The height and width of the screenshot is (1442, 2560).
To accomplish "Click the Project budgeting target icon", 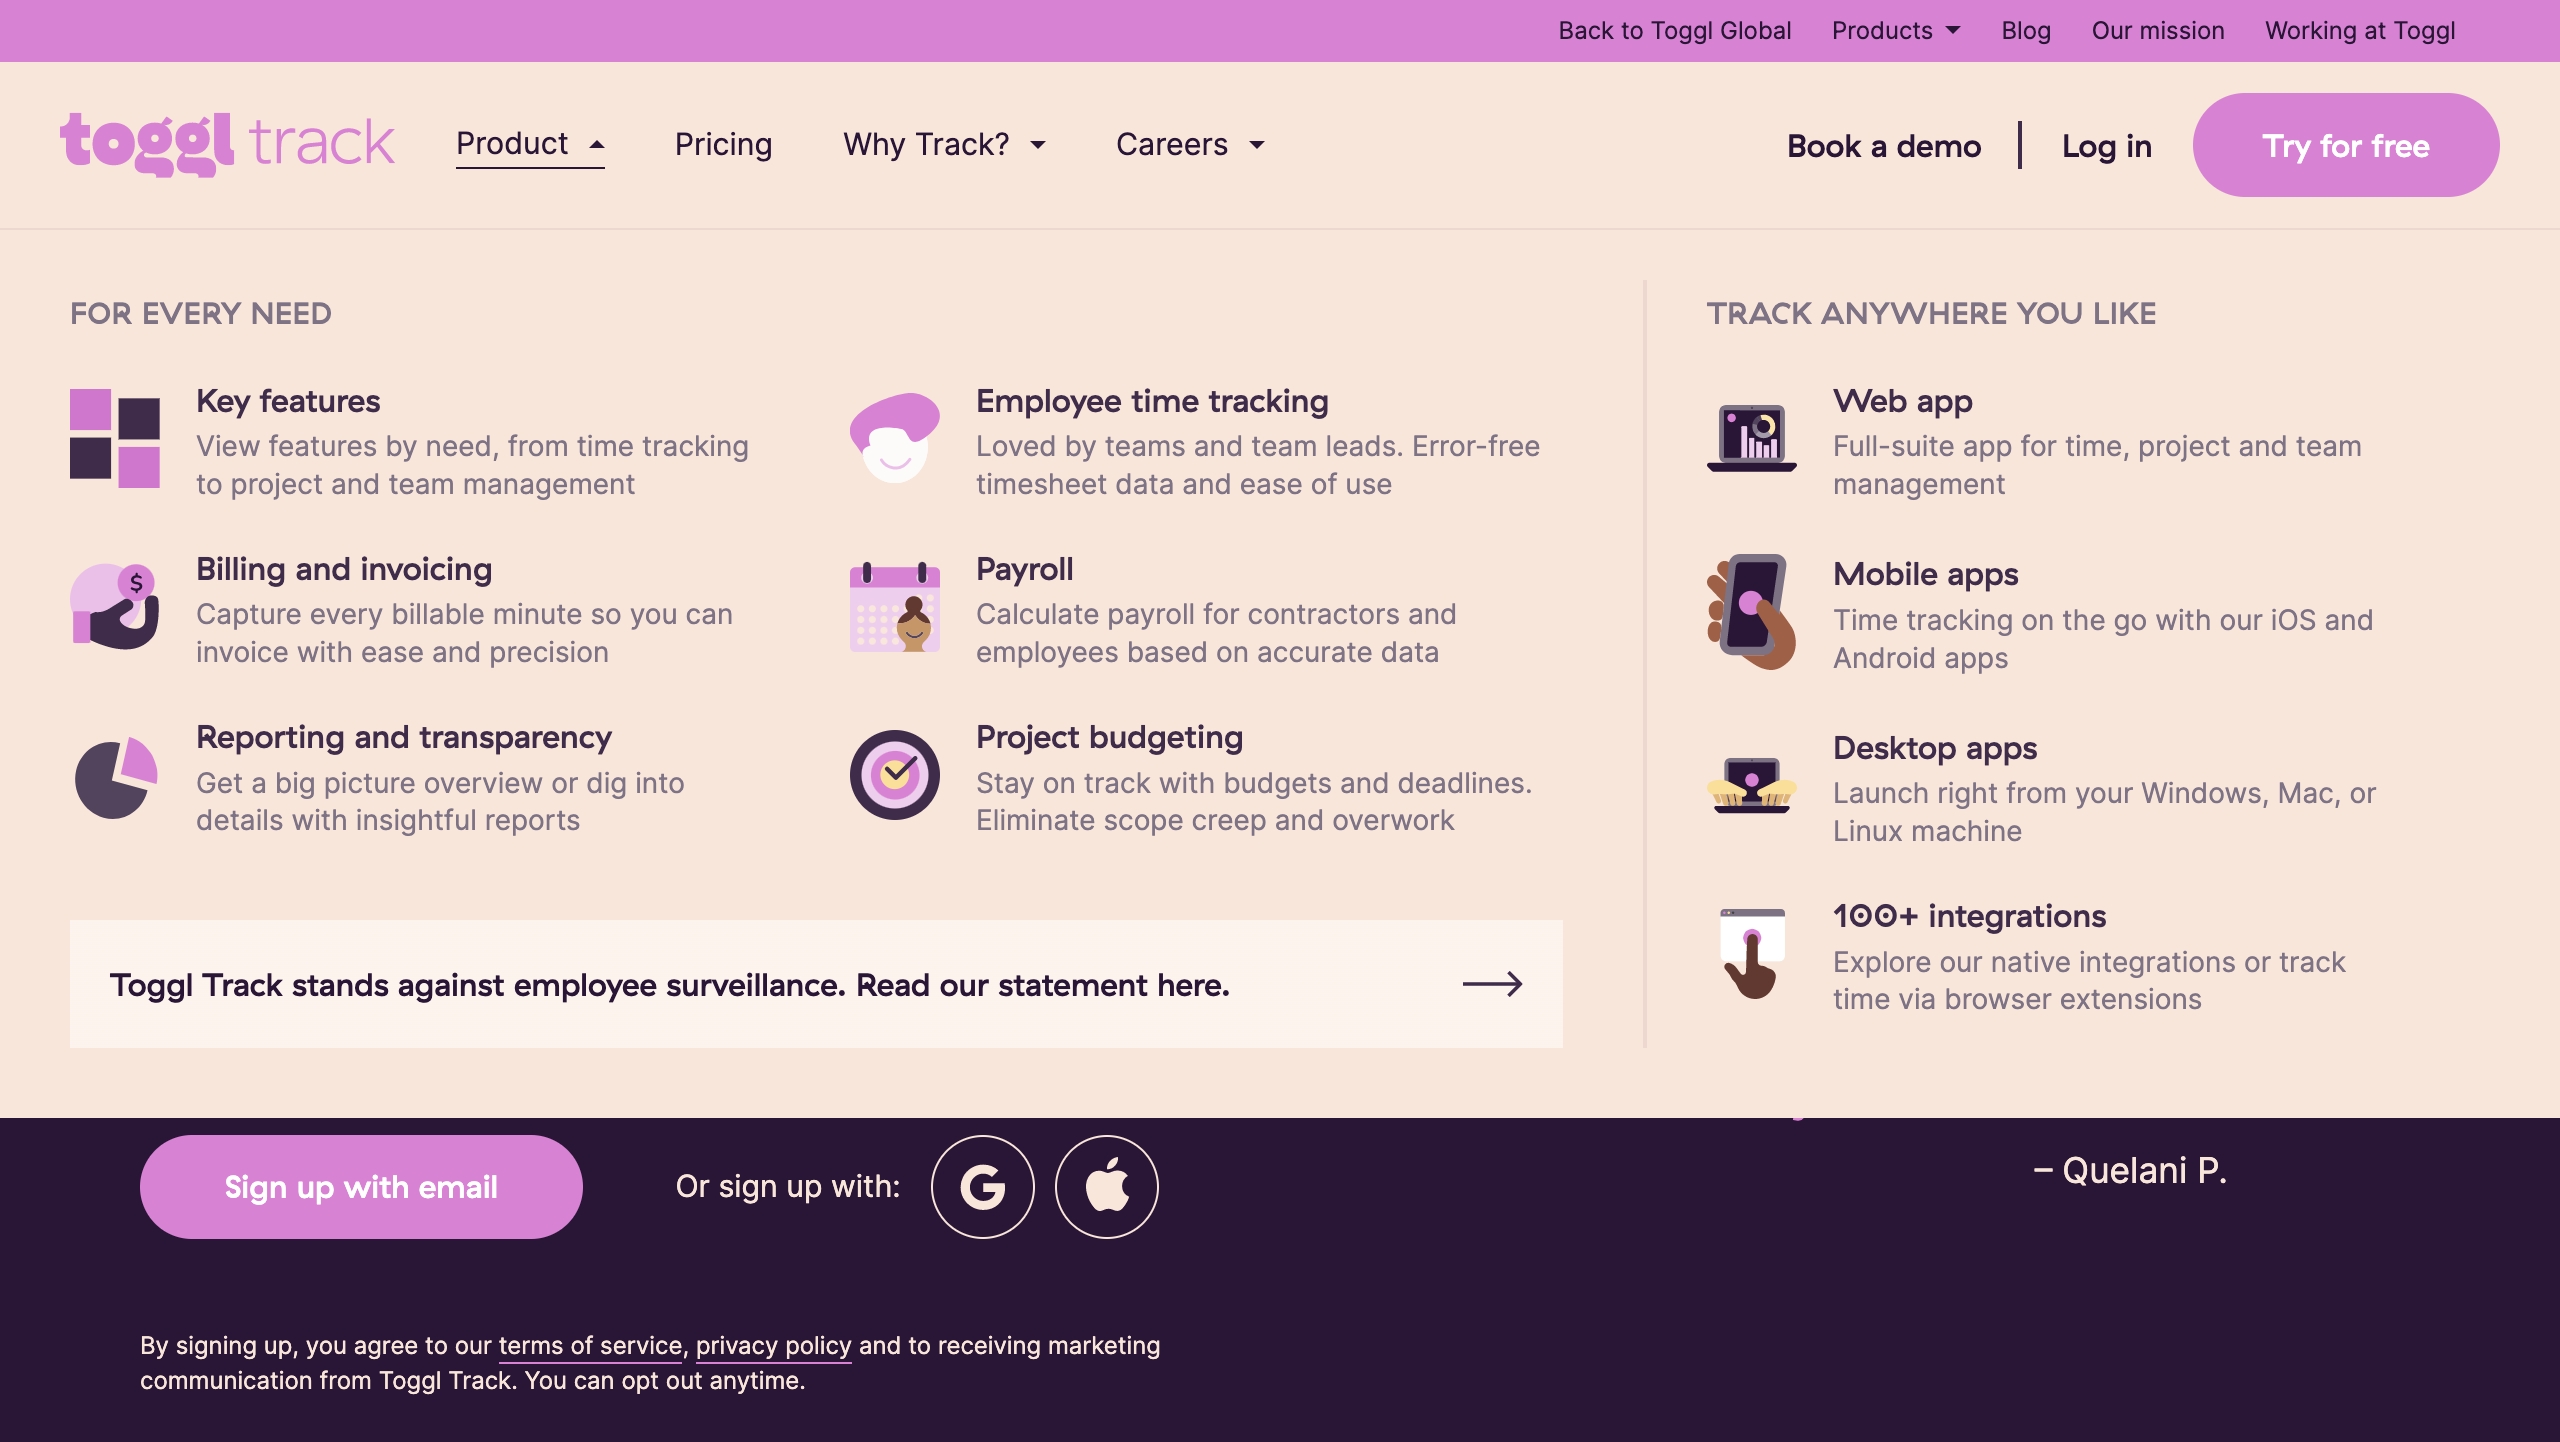I will (x=895, y=775).
